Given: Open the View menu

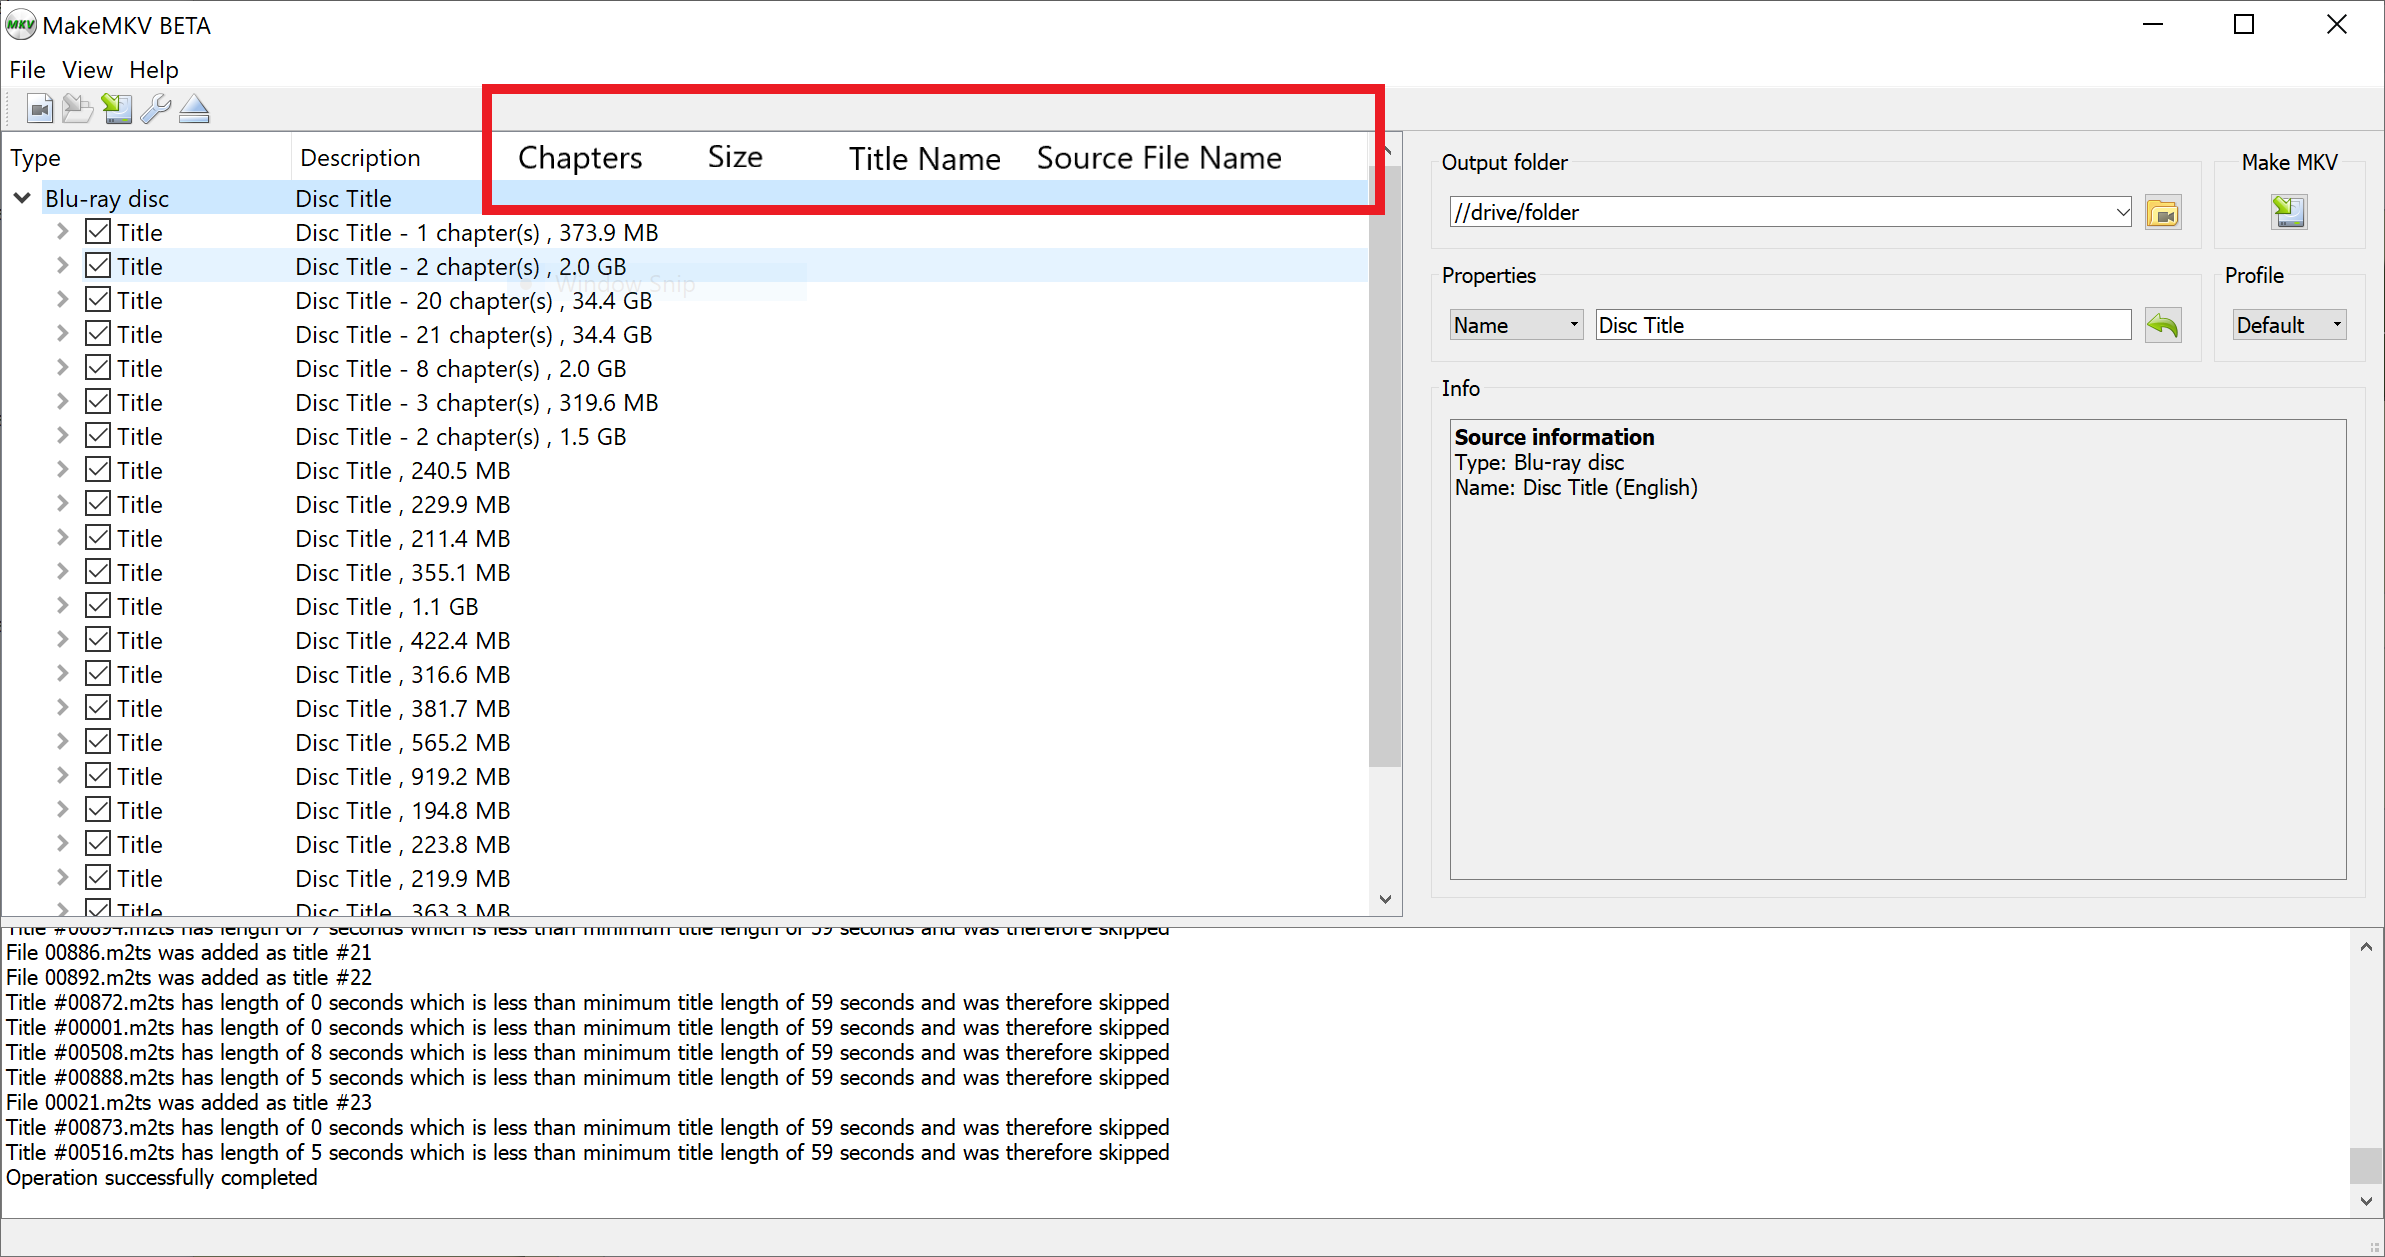Looking at the screenshot, I should [x=87, y=70].
